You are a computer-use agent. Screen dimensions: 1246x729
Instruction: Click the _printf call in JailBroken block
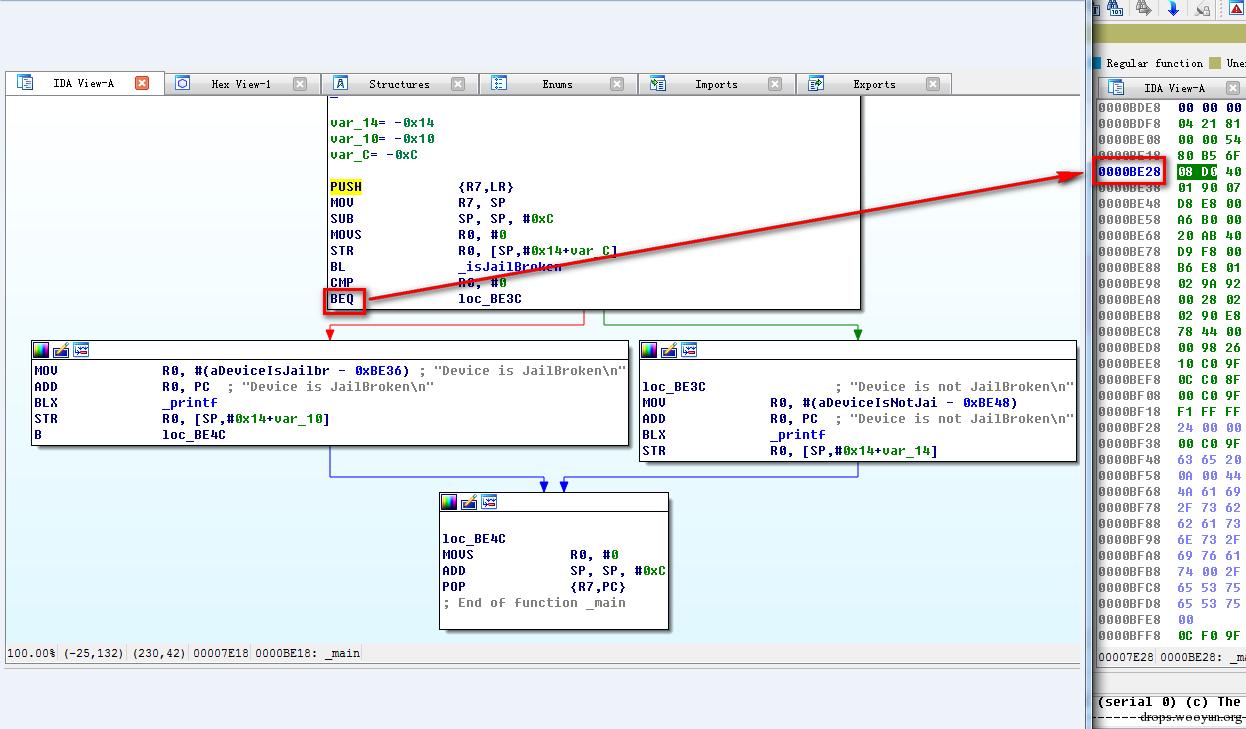[x=189, y=403]
